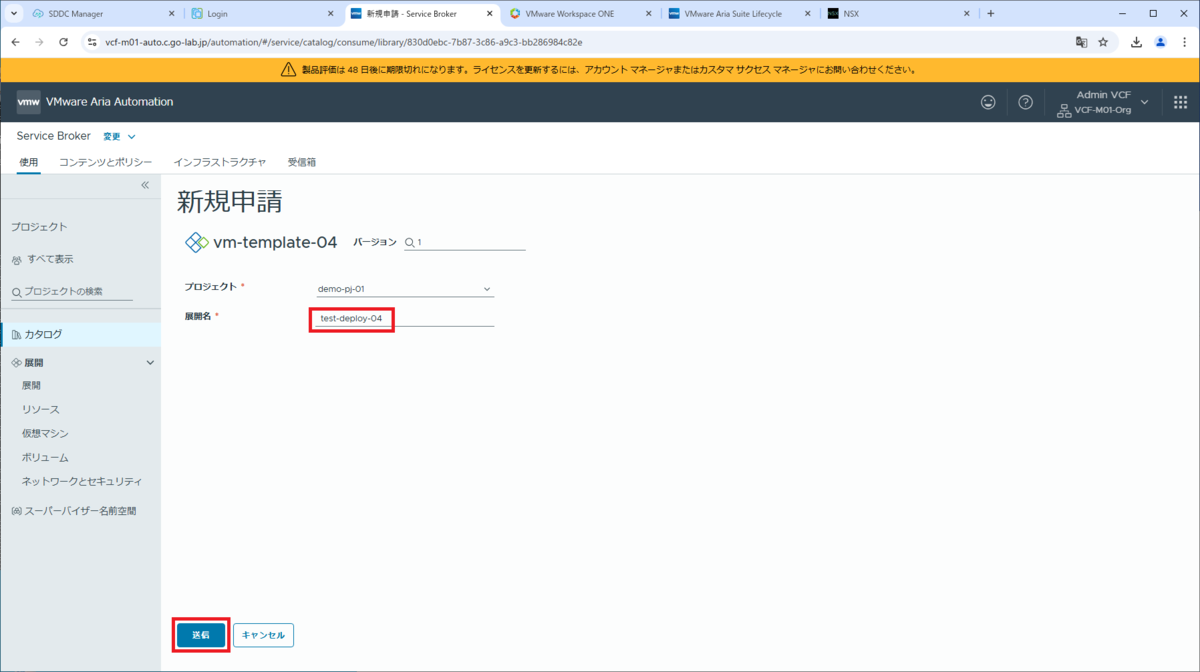
Task: Select リソース in the sidebar
Action: 41,409
